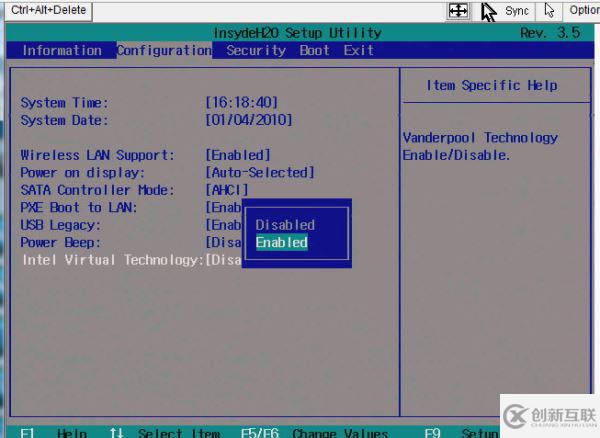The width and height of the screenshot is (600, 438).
Task: Click the Select Item hint in footer
Action: [165, 433]
